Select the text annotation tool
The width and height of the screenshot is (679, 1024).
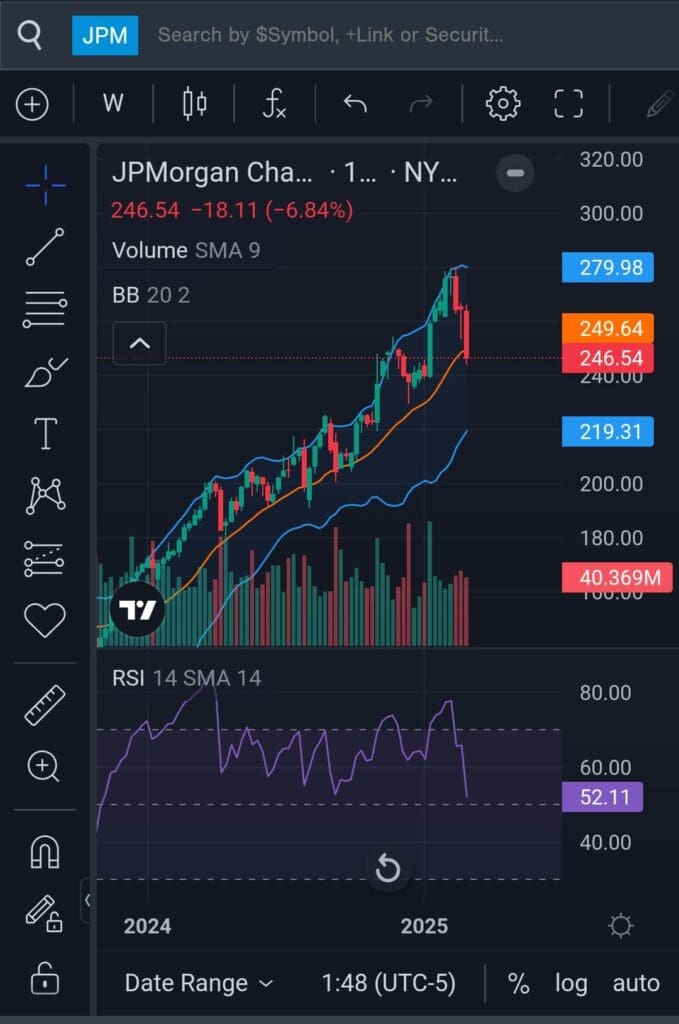pyautogui.click(x=45, y=434)
